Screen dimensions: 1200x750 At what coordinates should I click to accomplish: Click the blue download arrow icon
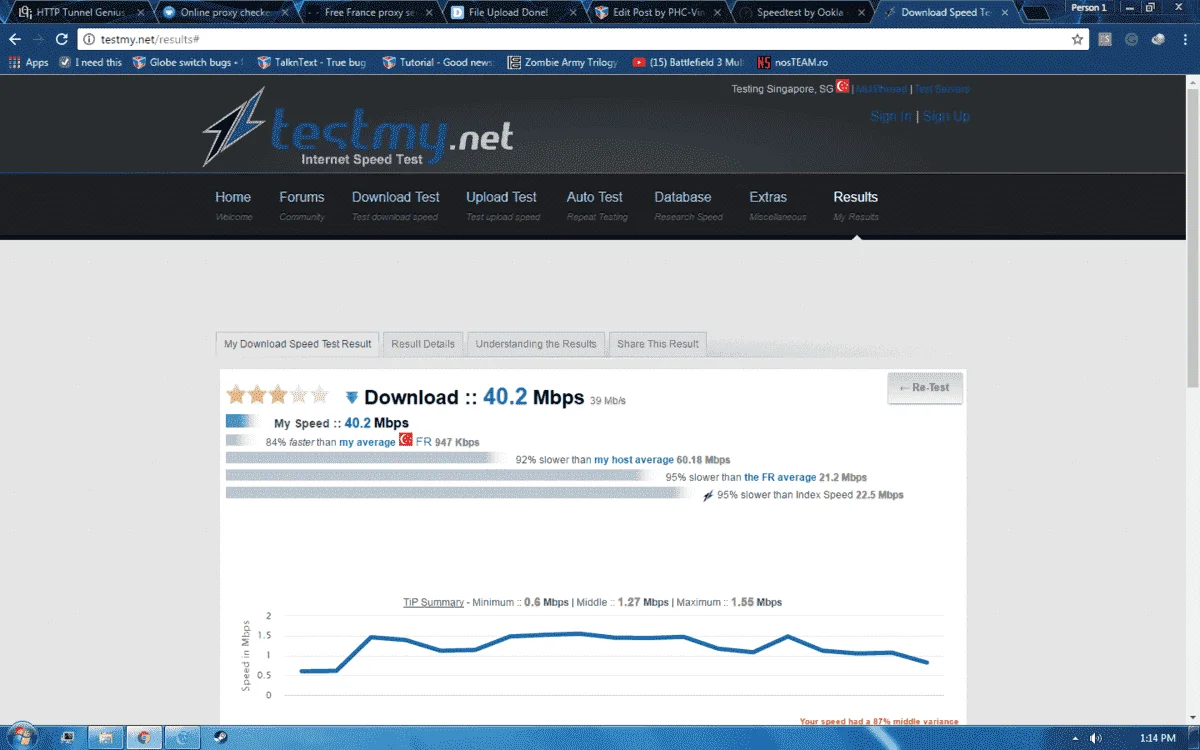click(x=351, y=397)
